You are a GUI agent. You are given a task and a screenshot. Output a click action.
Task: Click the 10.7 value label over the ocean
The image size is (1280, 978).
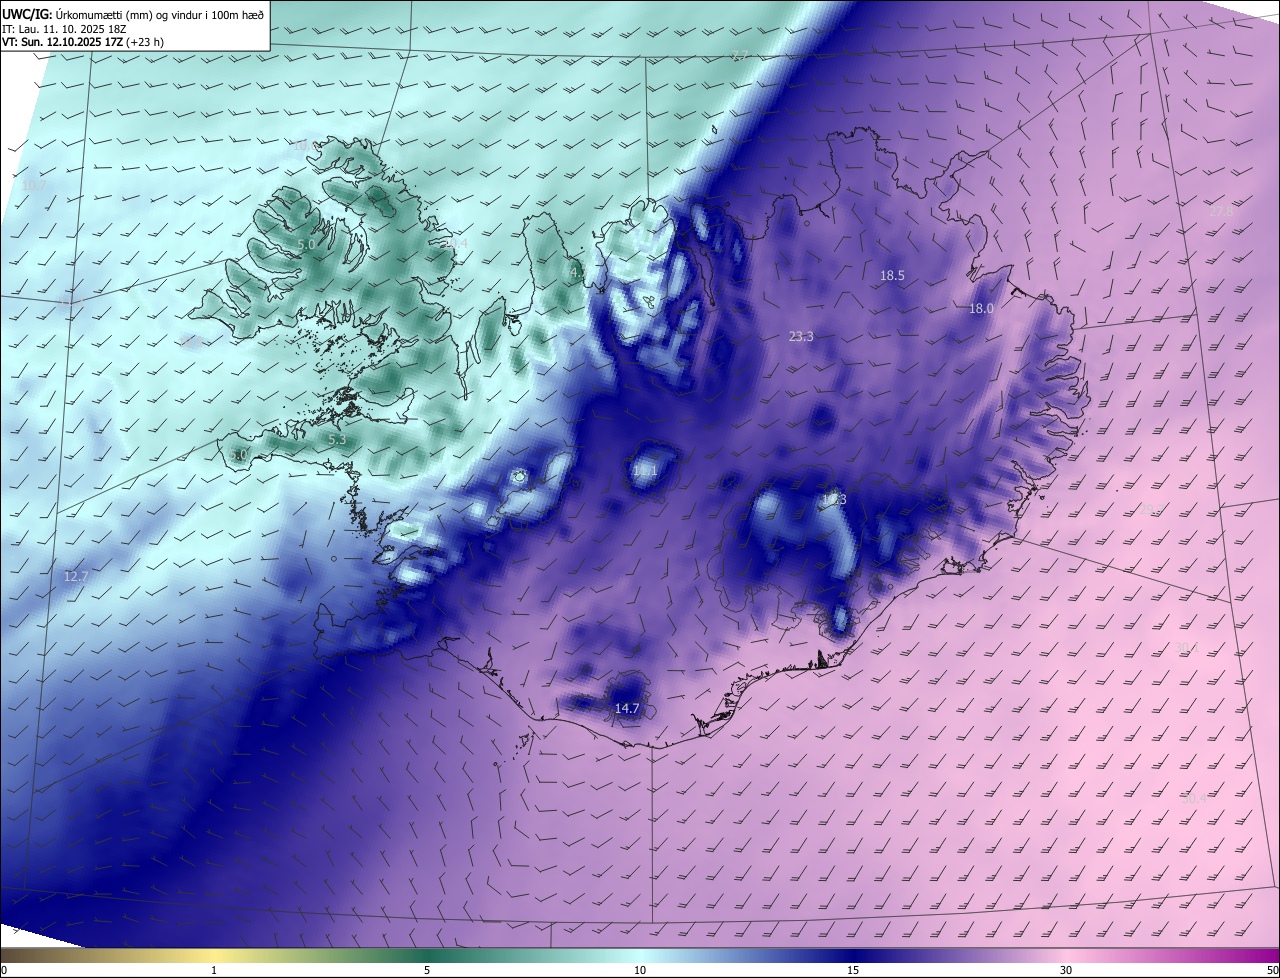pos(33,186)
